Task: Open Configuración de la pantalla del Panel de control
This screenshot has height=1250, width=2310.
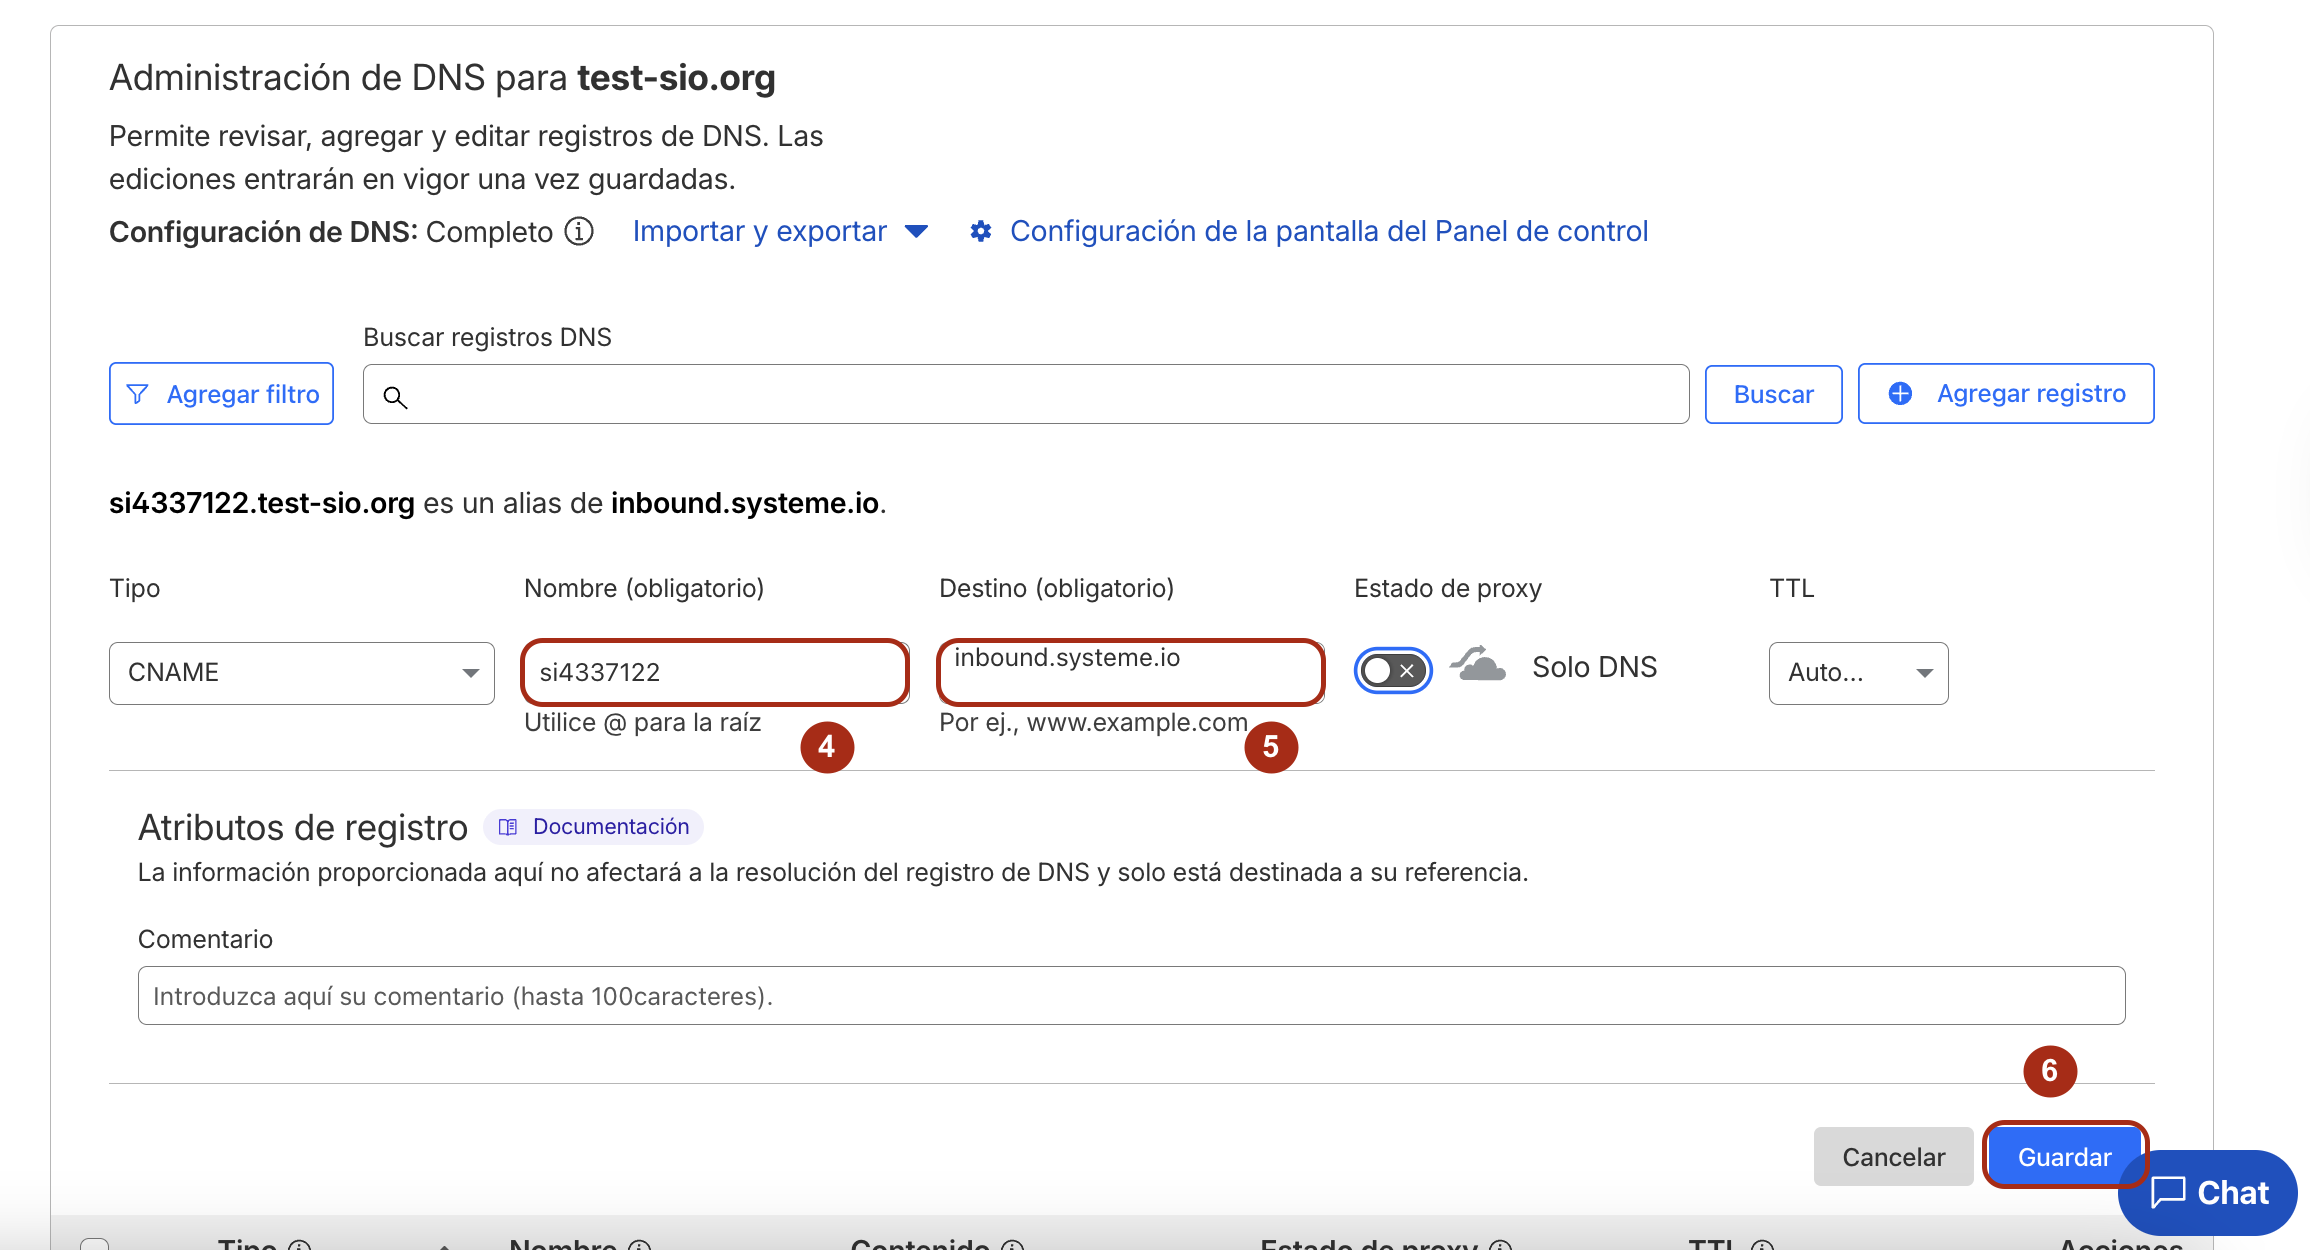Action: click(x=1328, y=231)
